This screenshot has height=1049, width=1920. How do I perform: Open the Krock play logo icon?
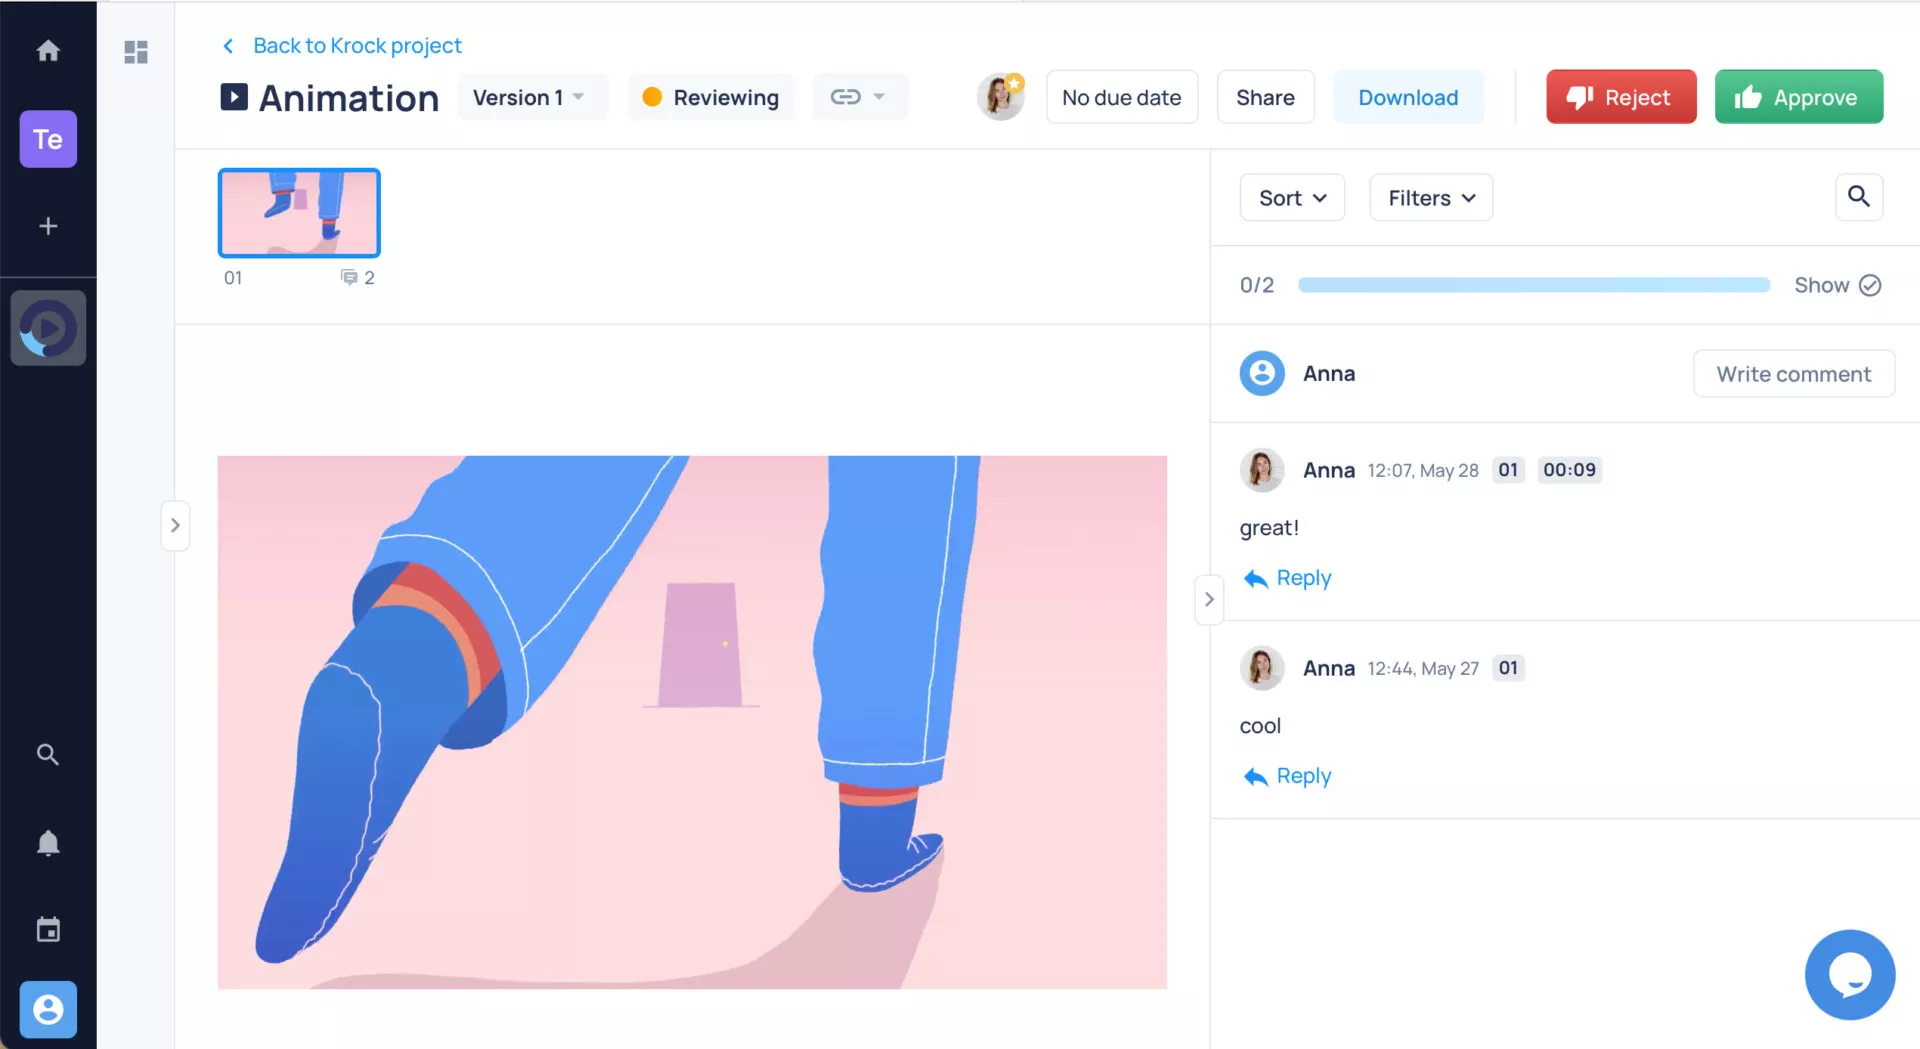[x=48, y=328]
